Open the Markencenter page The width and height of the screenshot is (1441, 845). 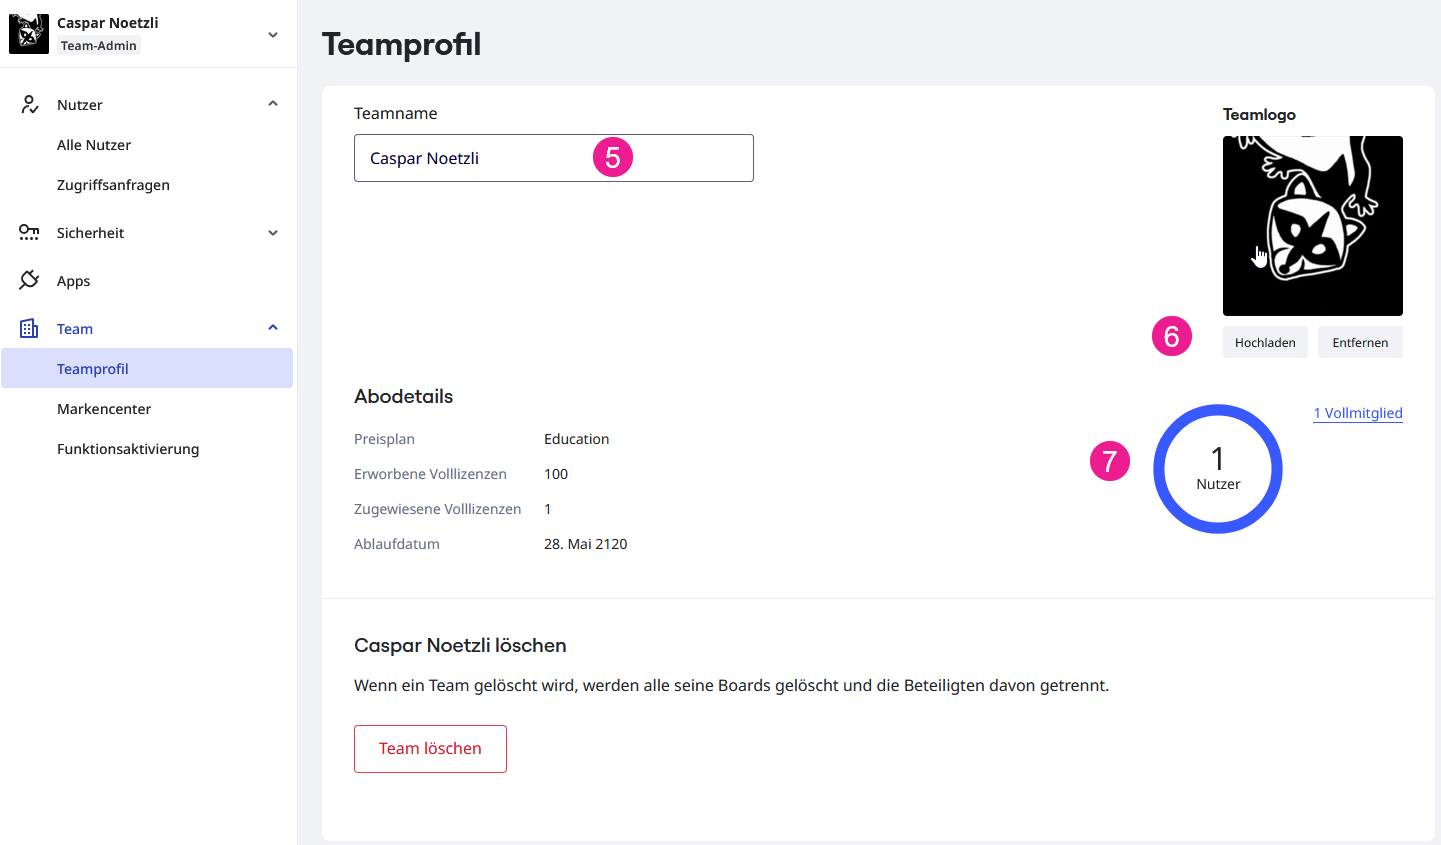[104, 409]
